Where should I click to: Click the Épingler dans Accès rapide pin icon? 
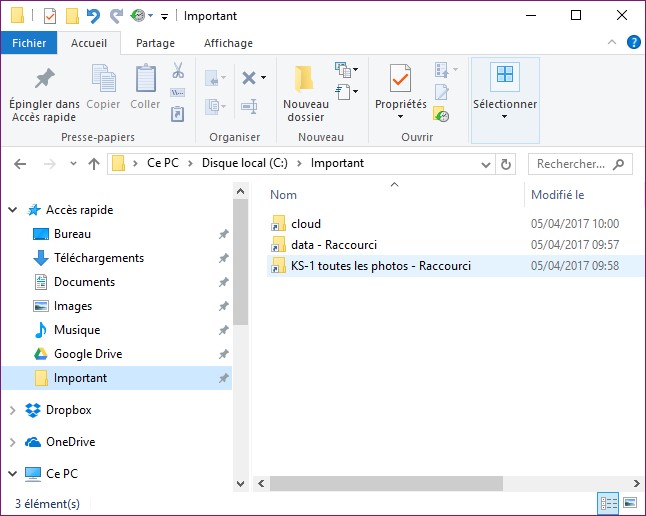pos(44,80)
